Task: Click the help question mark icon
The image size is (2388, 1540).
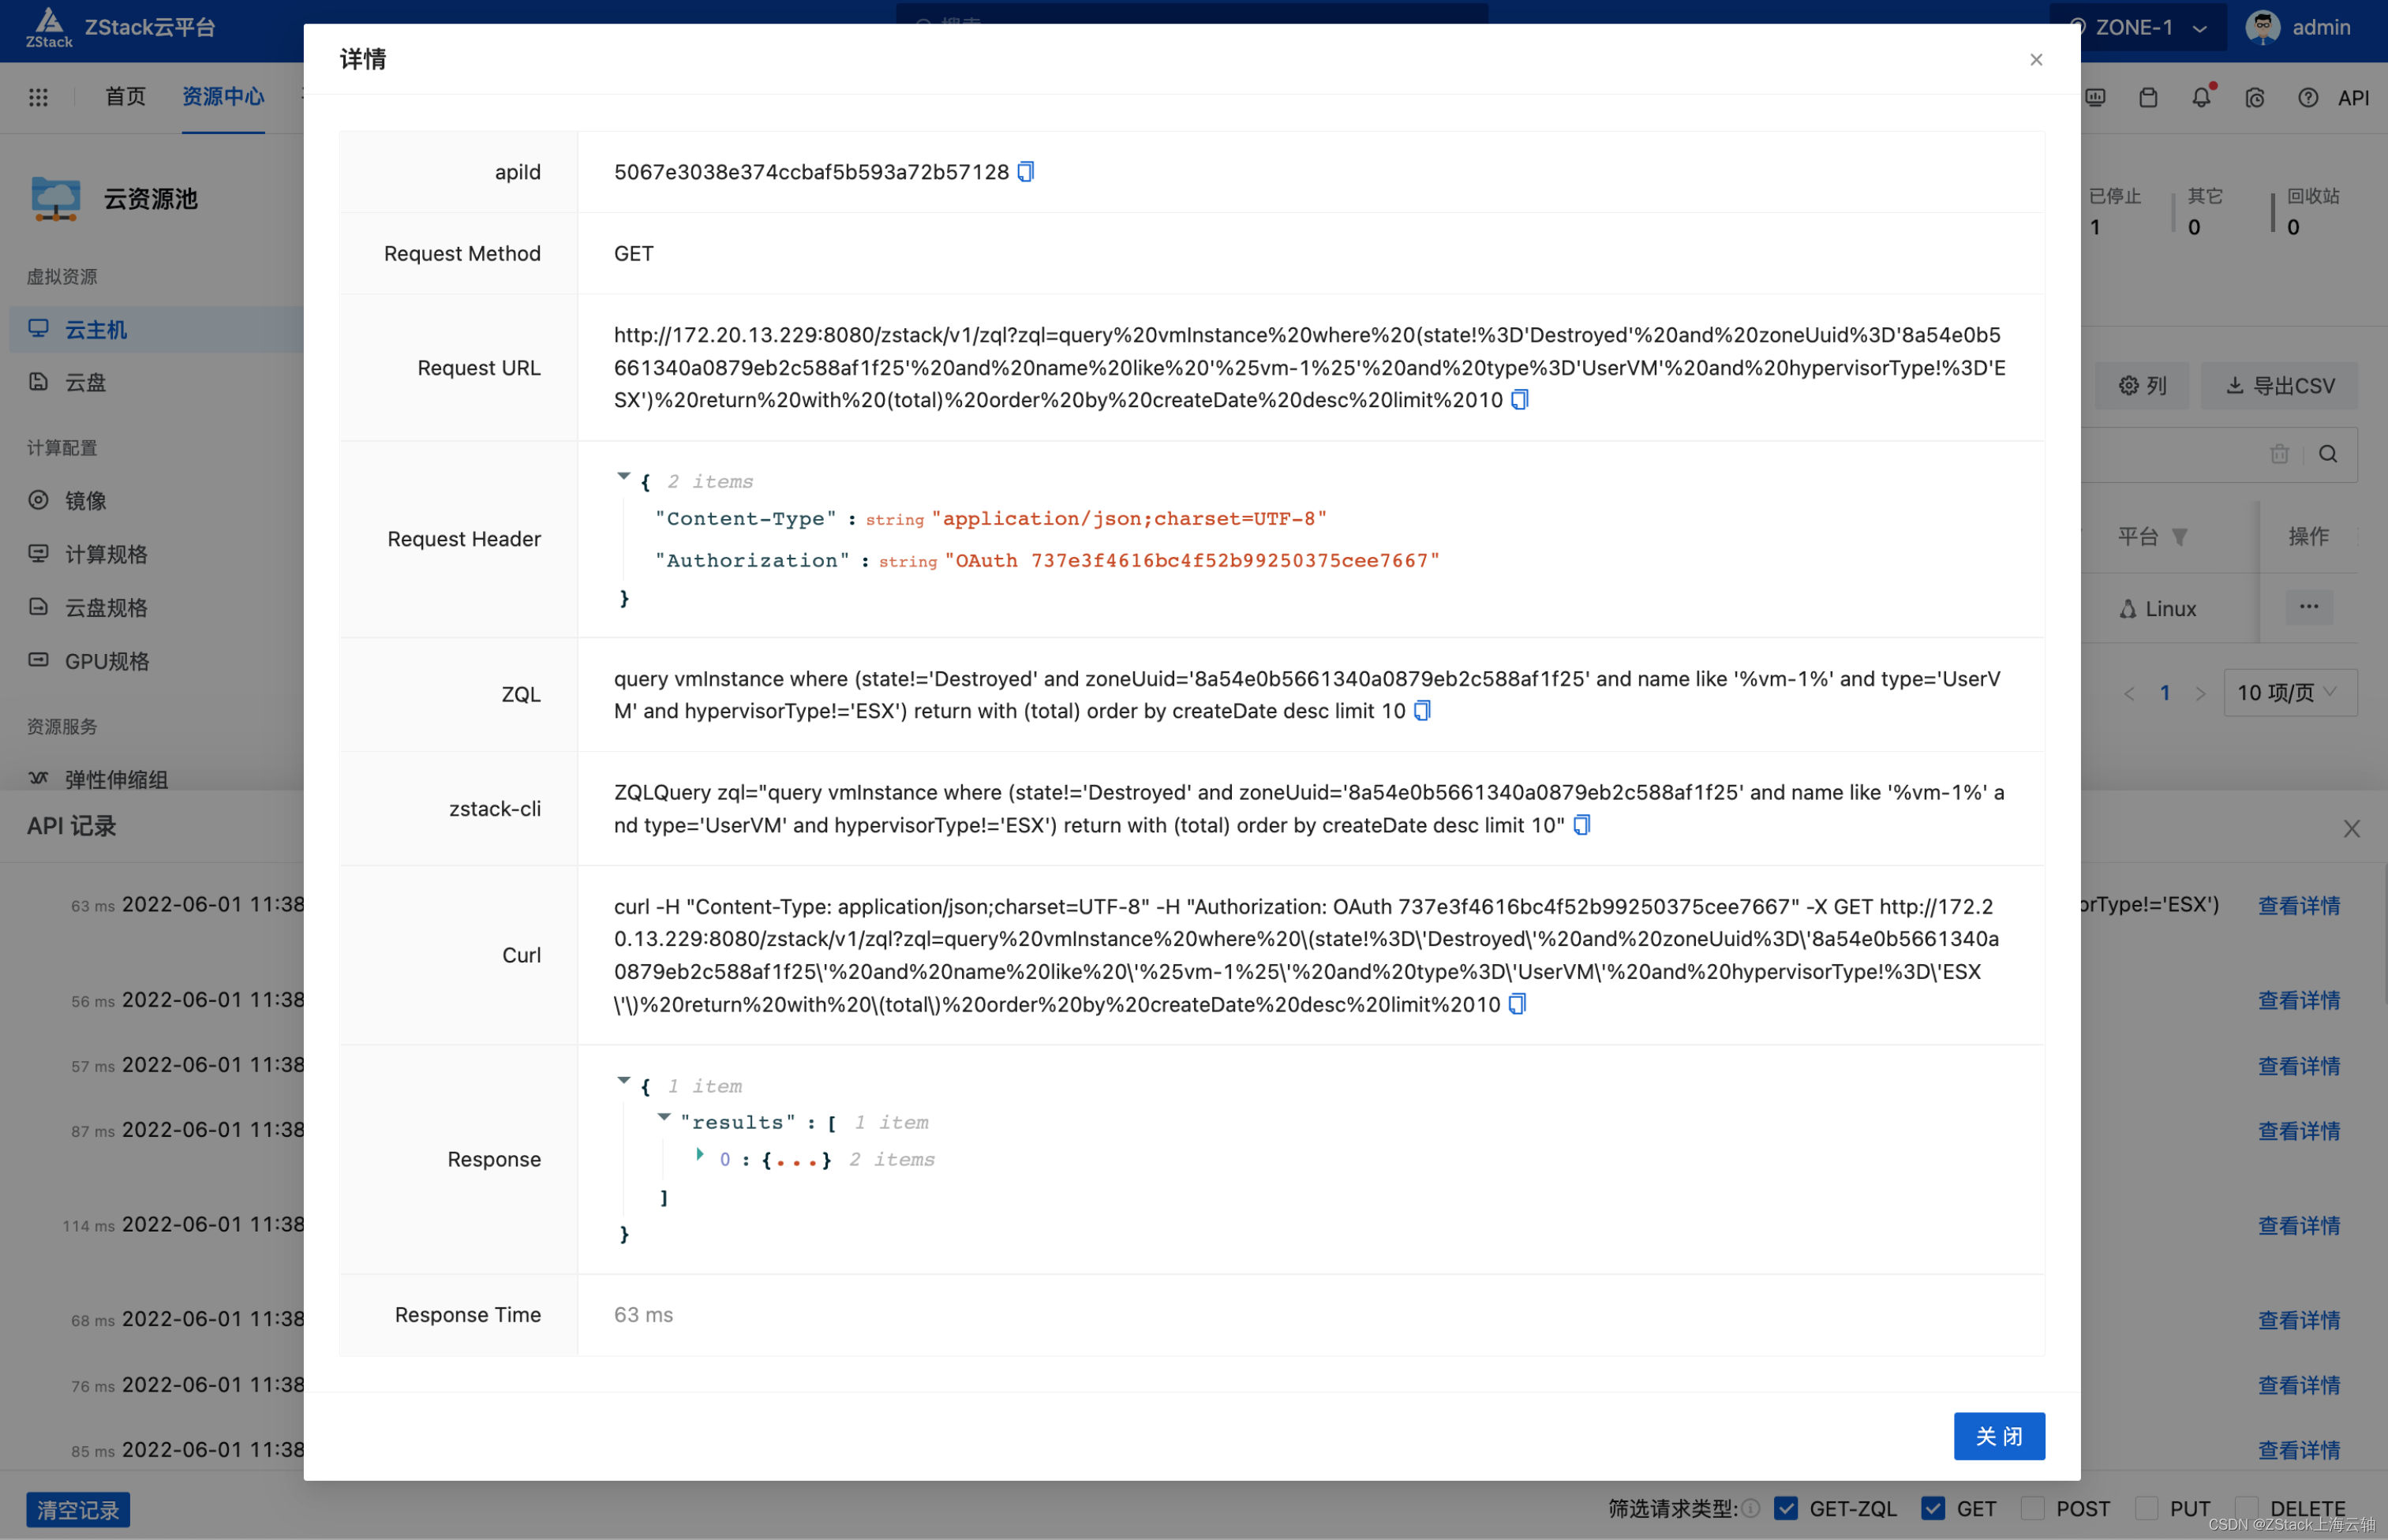Action: point(2307,97)
